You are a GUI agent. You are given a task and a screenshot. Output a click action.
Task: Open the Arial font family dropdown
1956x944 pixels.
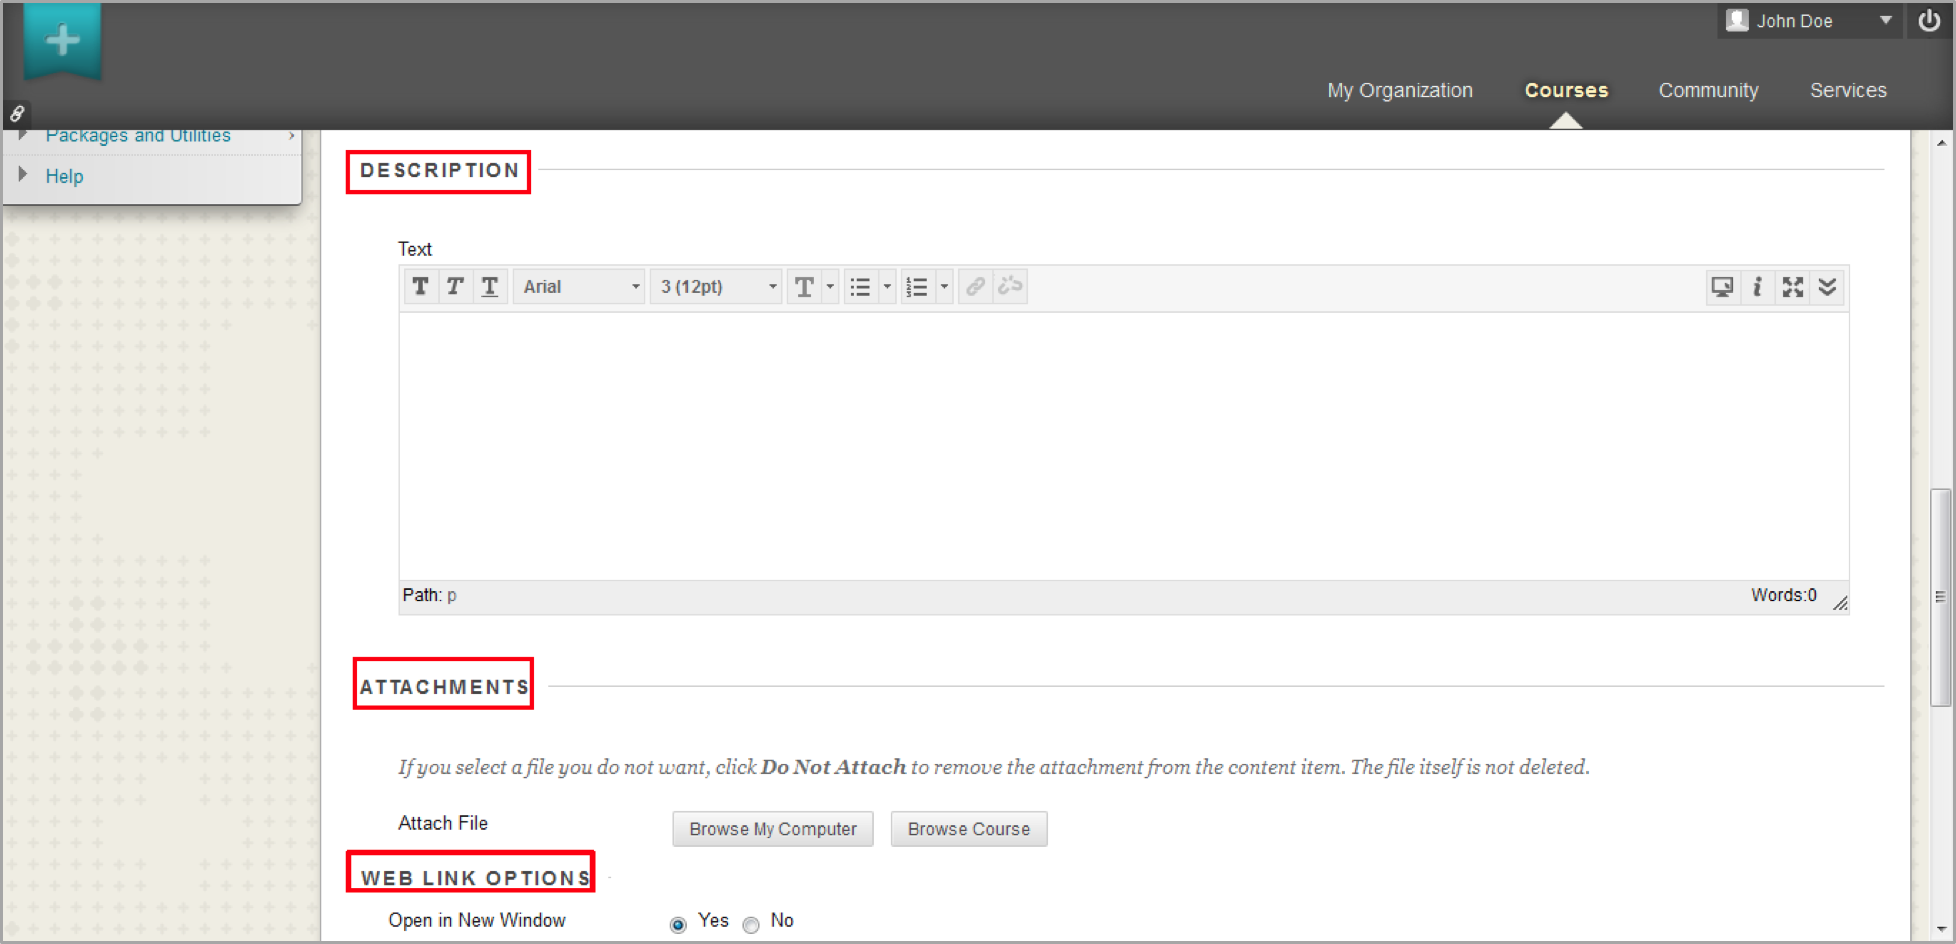click(579, 287)
